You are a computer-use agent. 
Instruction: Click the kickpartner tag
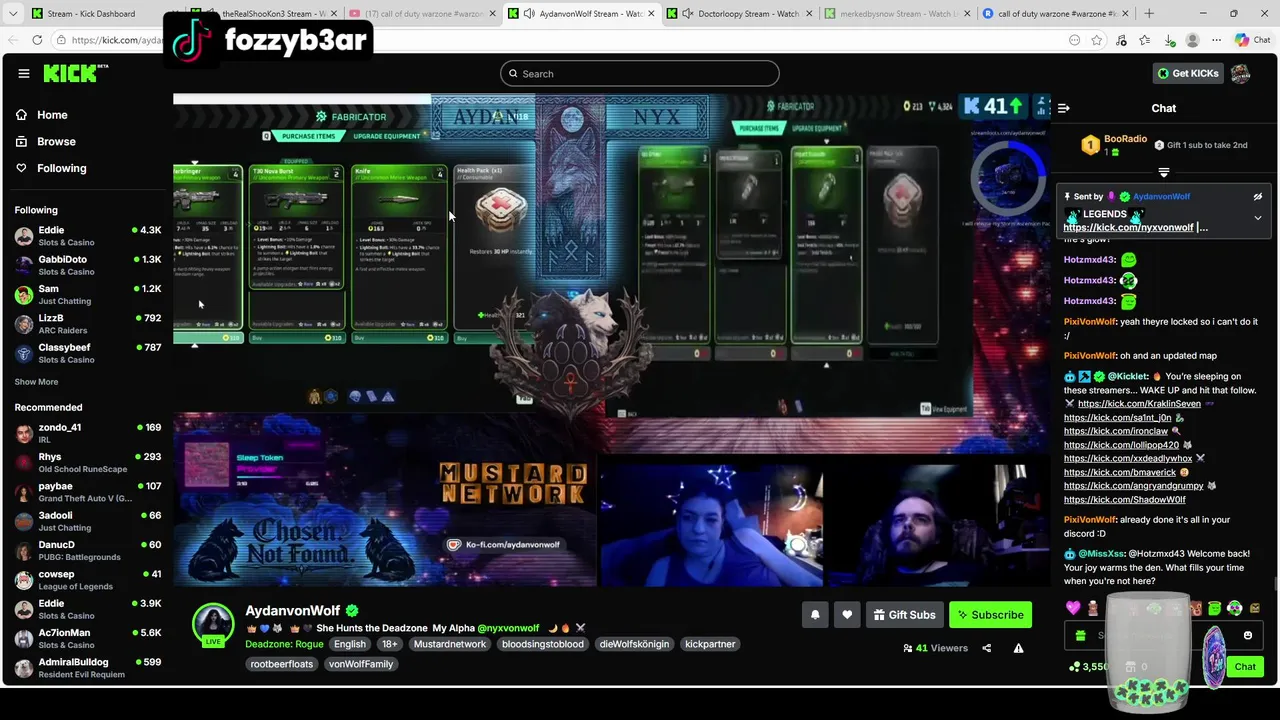tap(710, 644)
